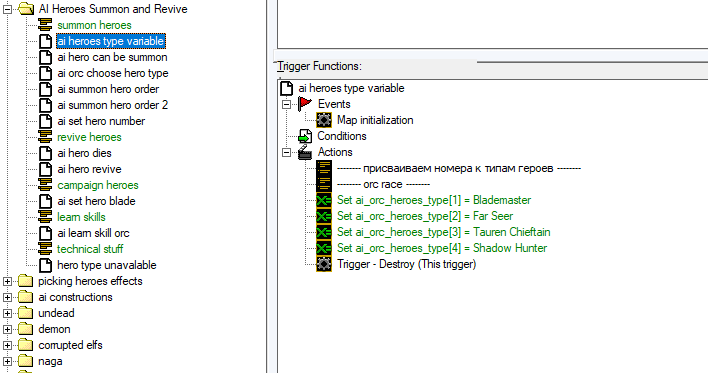Click the 'naga' folder icon
This screenshot has width=708, height=373.
pos(26,361)
